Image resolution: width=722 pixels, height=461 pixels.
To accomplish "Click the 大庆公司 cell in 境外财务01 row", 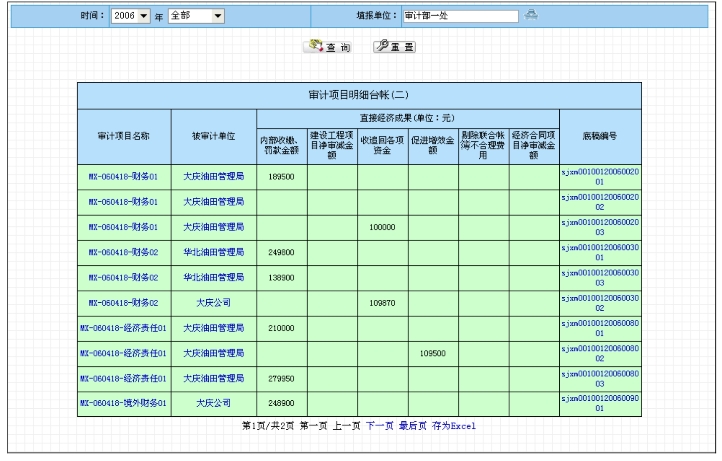I will pyautogui.click(x=213, y=403).
